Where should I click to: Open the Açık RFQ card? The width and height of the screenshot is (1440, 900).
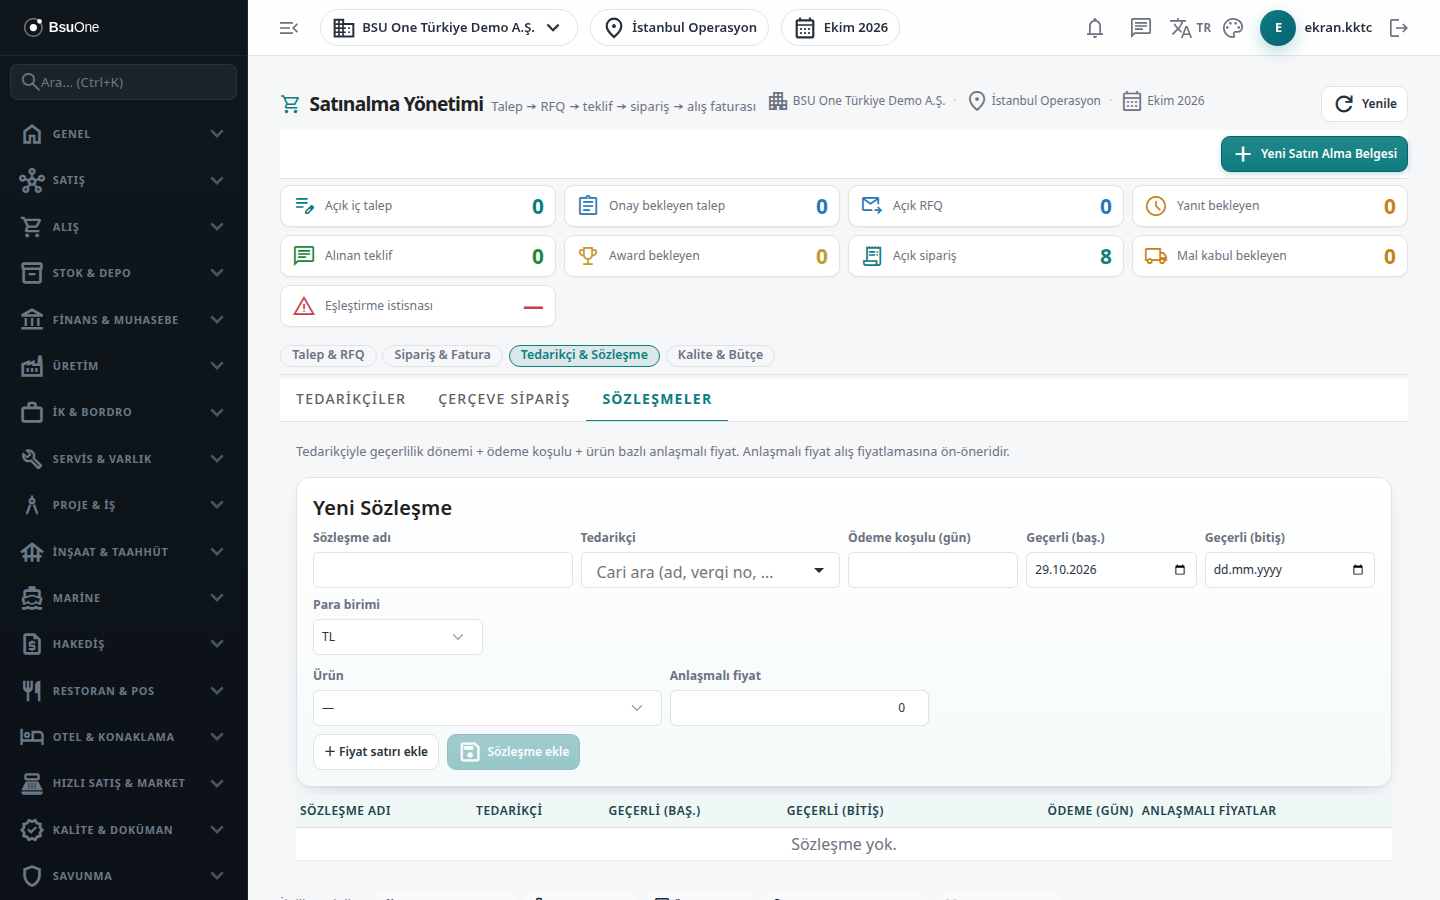pos(986,206)
